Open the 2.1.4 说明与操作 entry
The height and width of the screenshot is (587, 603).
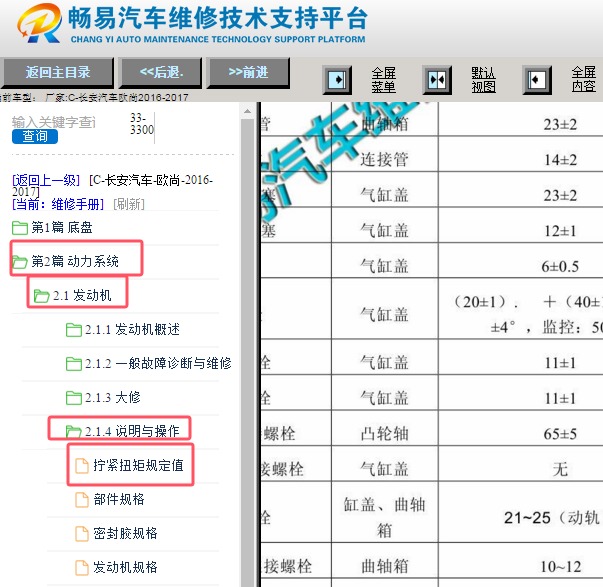tap(132, 432)
